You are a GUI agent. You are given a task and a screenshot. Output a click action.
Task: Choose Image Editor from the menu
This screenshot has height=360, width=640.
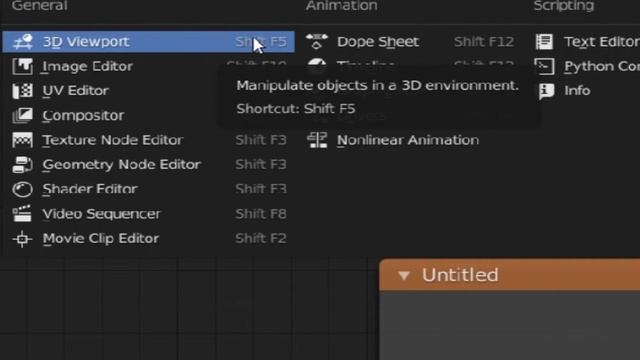point(87,66)
